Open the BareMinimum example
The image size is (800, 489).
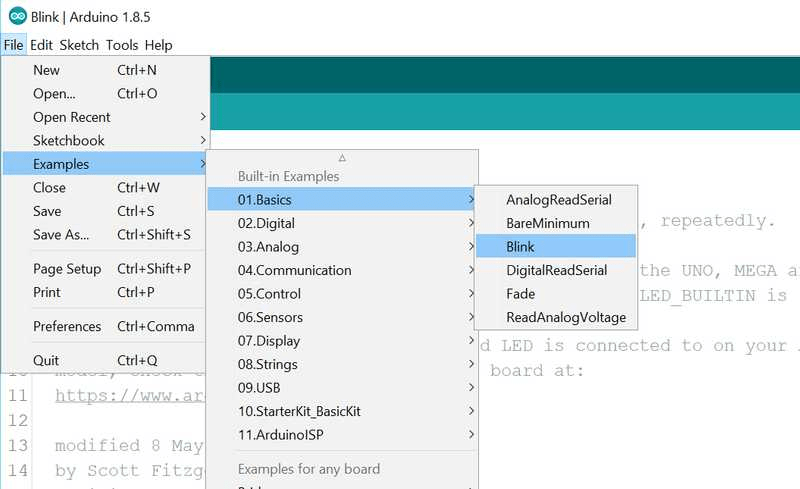[556, 223]
